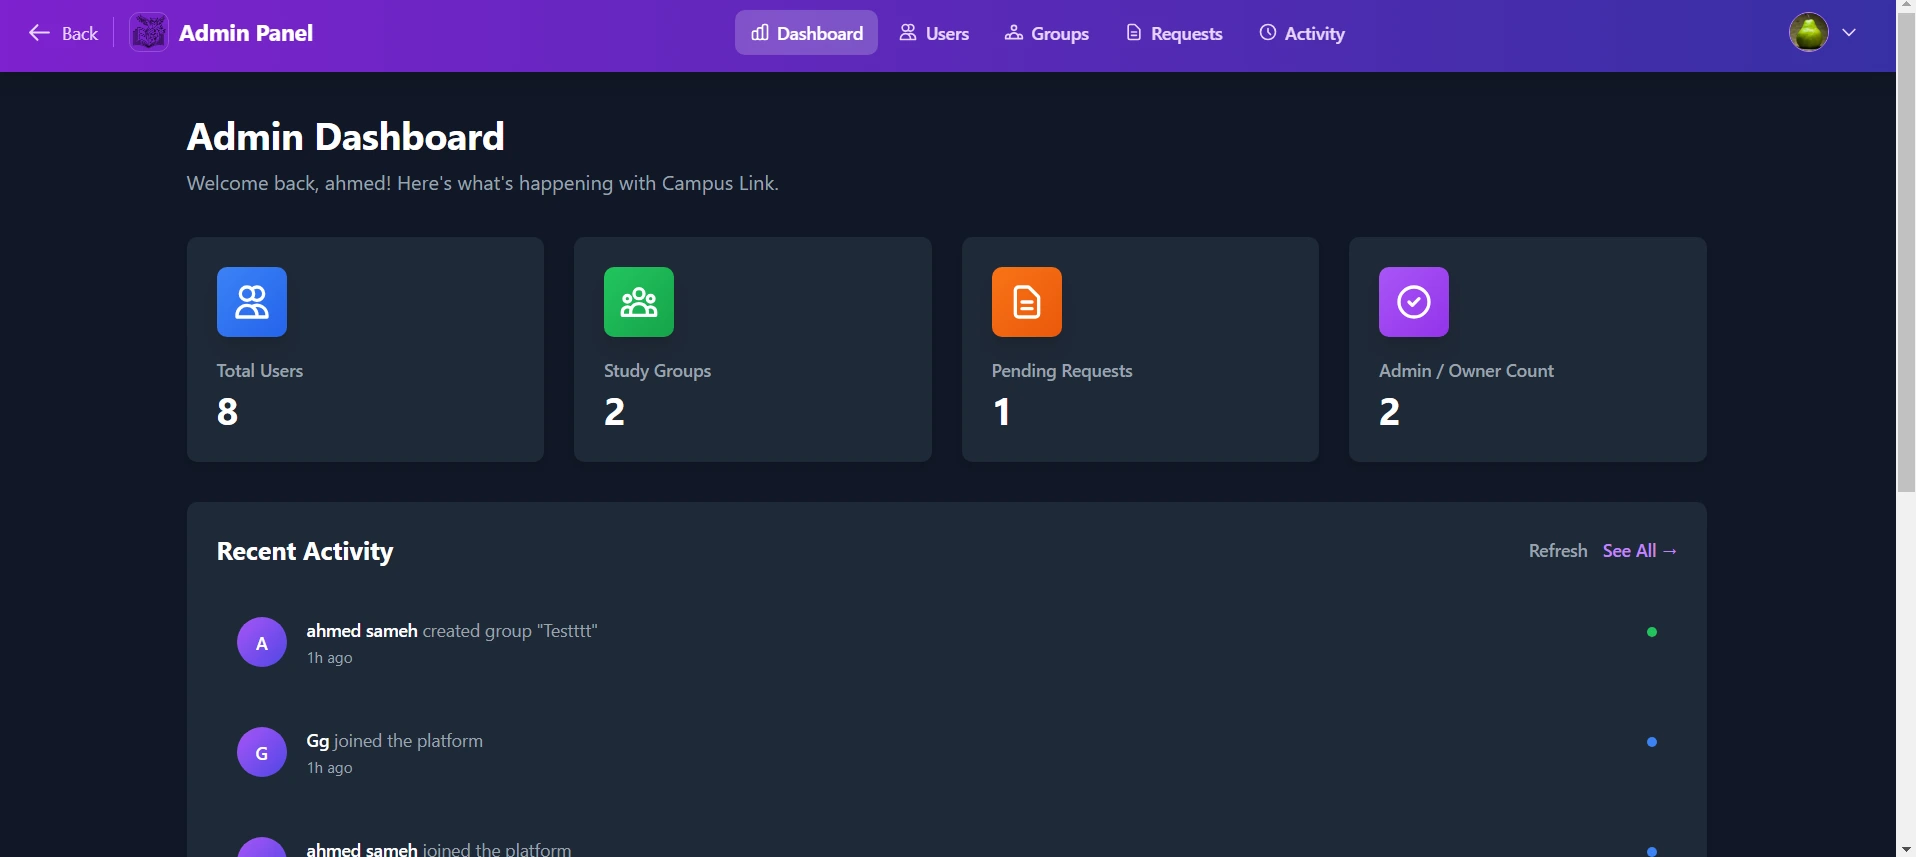Viewport: 1916px width, 857px height.
Task: Click the profile avatar picture in header
Action: pos(1809,32)
